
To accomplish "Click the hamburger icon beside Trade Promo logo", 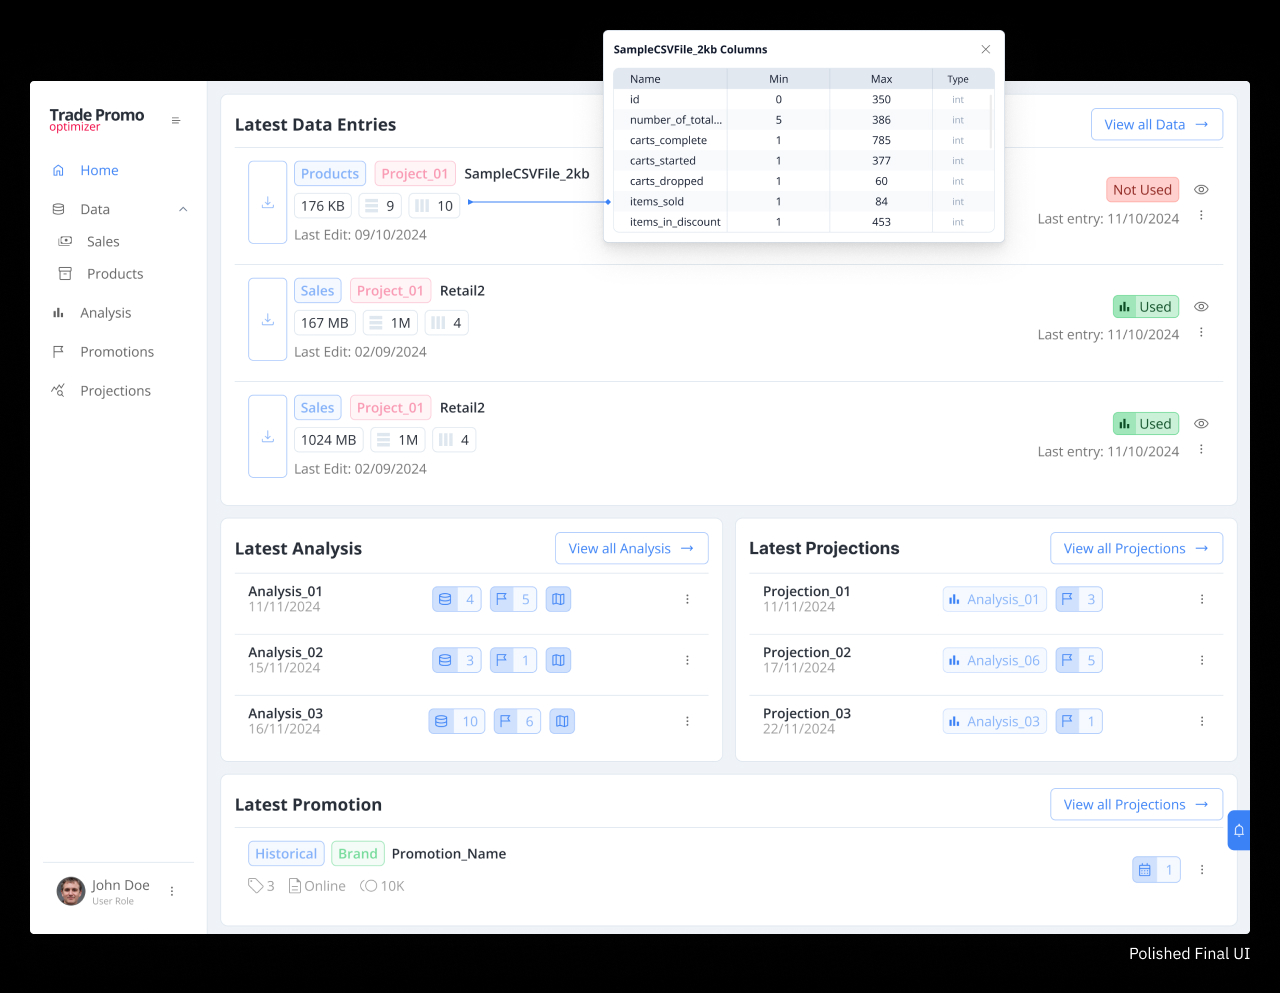I will coord(176,121).
